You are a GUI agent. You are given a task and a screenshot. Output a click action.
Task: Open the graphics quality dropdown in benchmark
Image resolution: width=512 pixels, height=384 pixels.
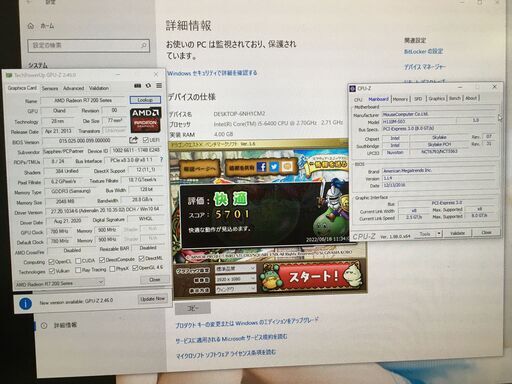(236, 269)
